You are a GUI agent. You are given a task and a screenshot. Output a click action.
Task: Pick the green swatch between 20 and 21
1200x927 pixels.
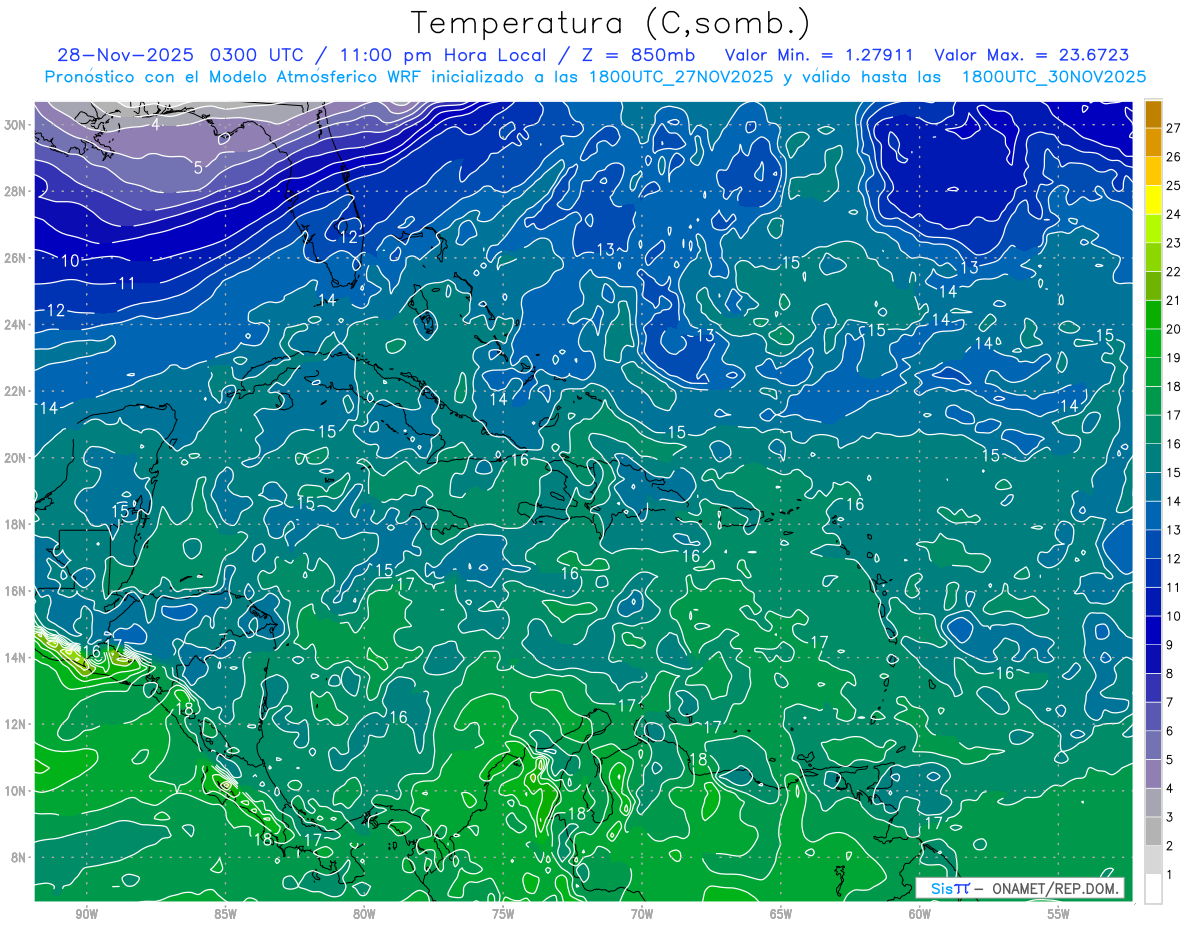(x=1153, y=315)
